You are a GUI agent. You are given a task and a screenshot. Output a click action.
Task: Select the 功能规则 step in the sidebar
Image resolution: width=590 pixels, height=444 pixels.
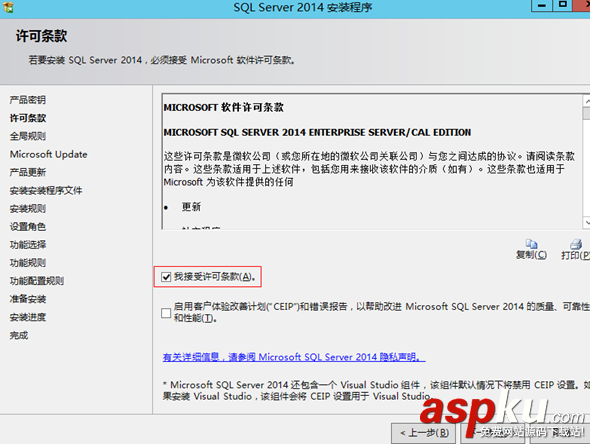point(27,263)
